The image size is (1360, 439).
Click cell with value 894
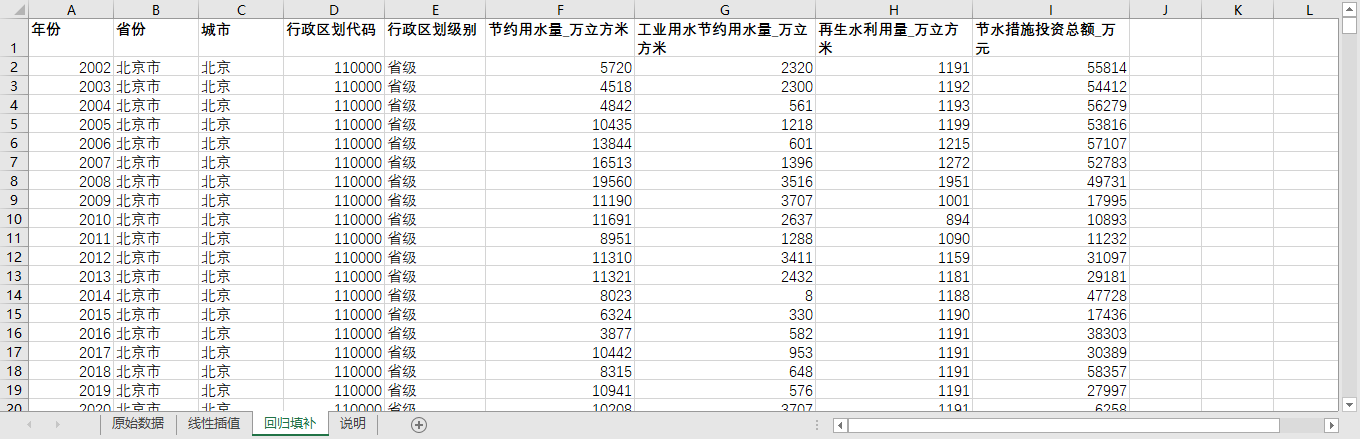pyautogui.click(x=894, y=220)
